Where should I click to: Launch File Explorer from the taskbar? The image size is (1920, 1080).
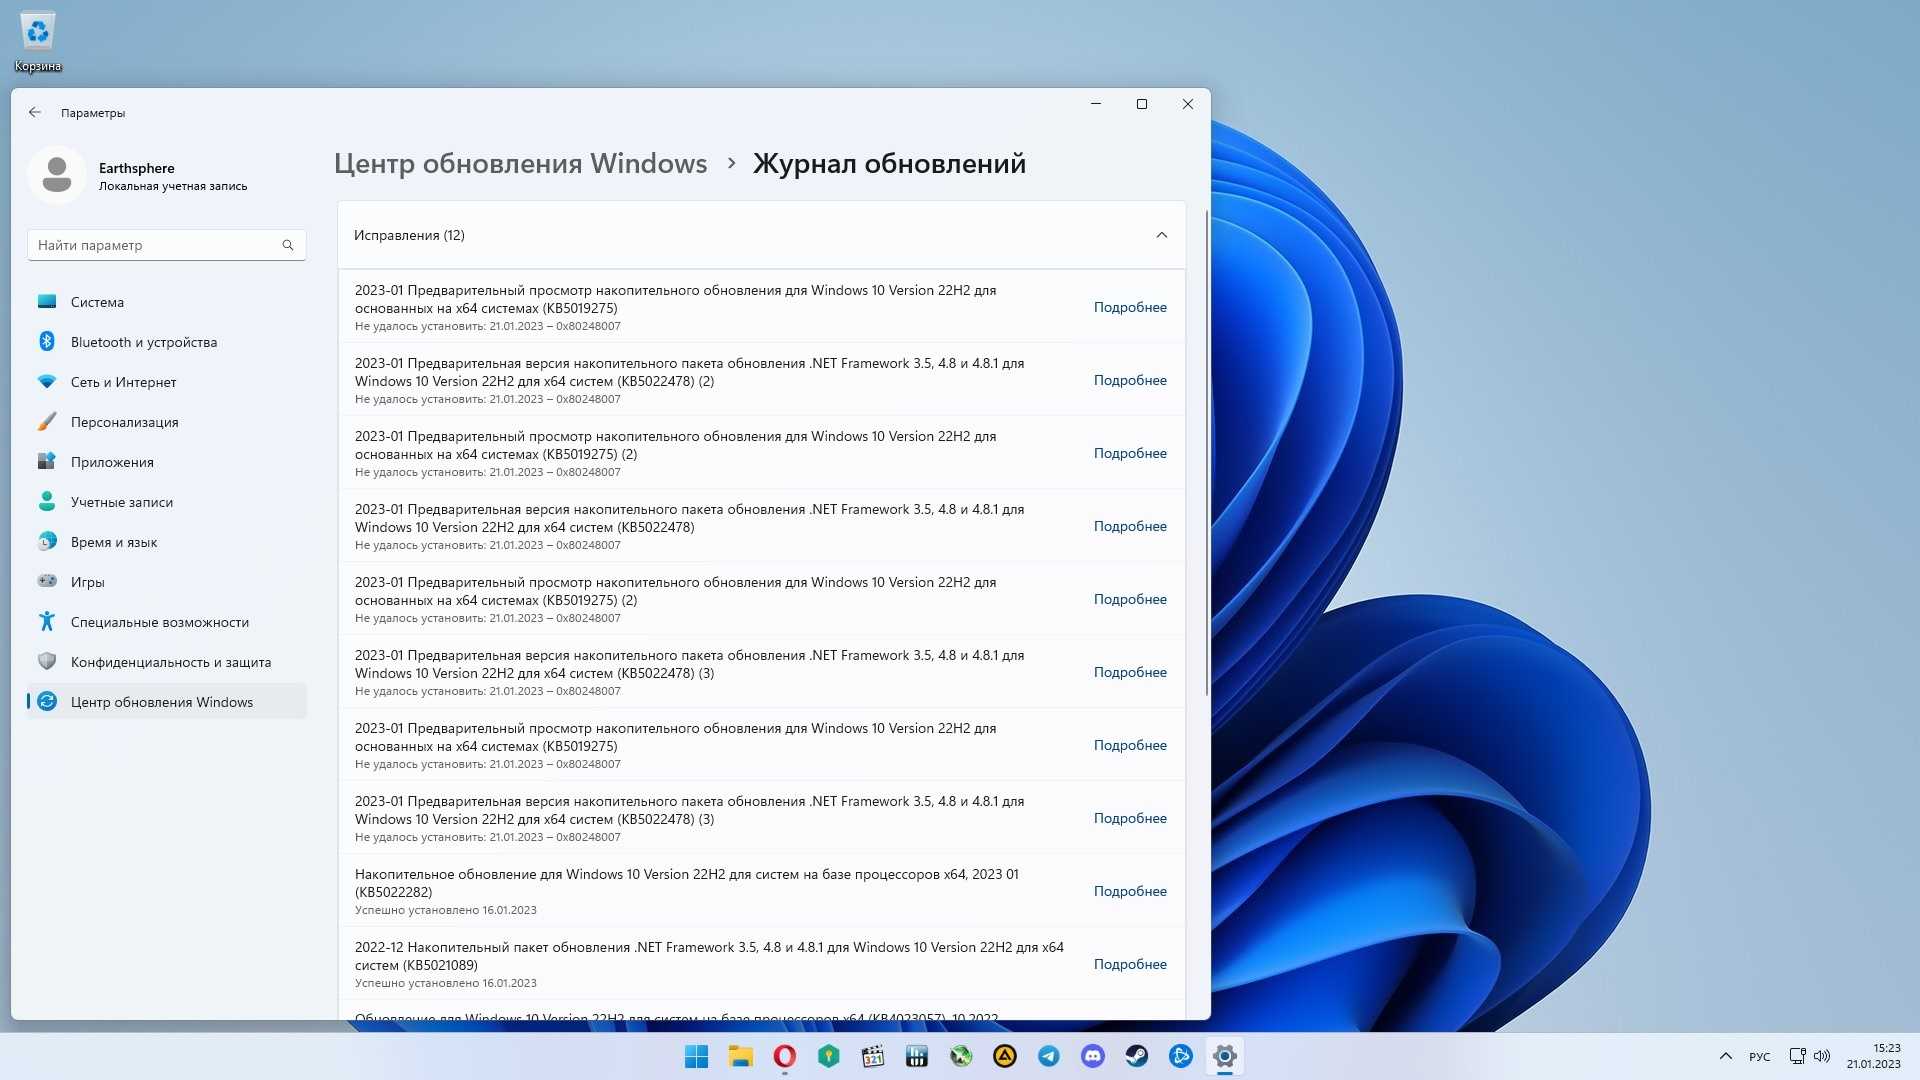tap(740, 1056)
